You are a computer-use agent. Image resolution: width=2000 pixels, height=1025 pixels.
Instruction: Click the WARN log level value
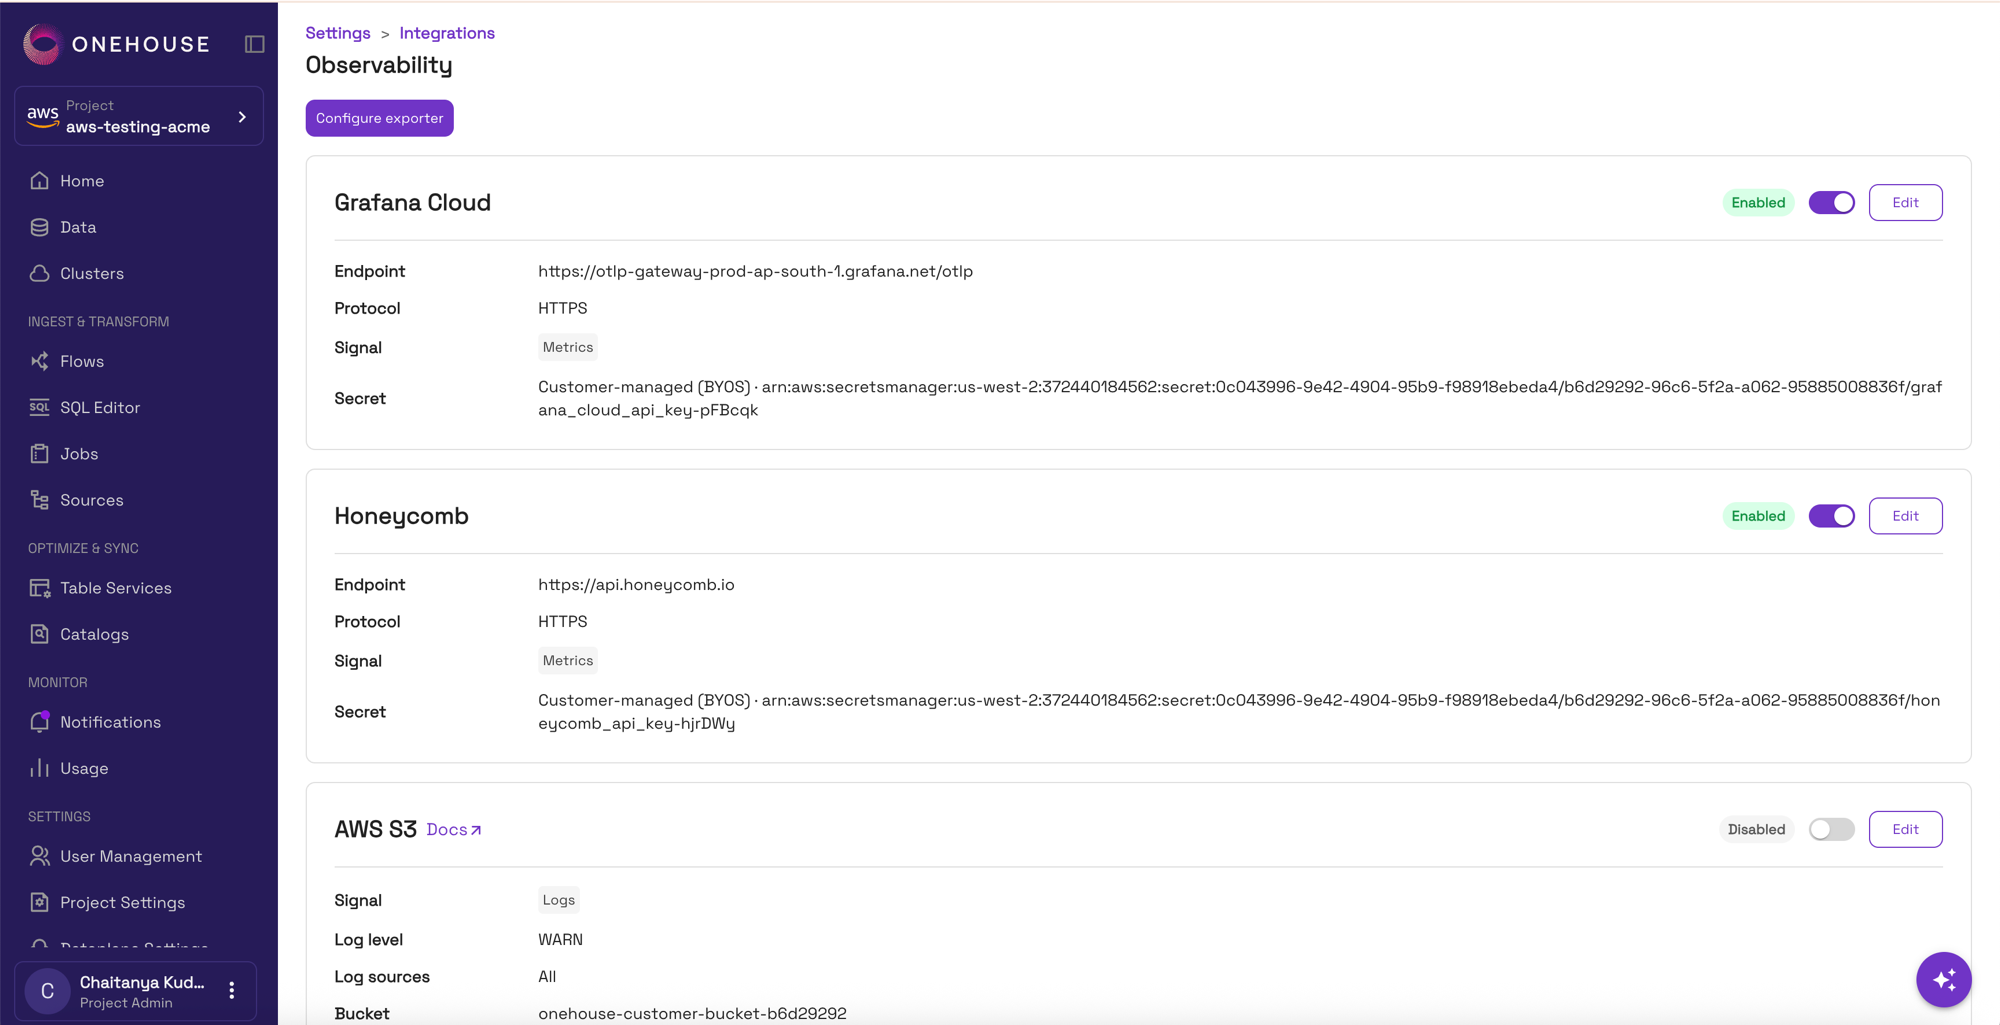point(560,939)
